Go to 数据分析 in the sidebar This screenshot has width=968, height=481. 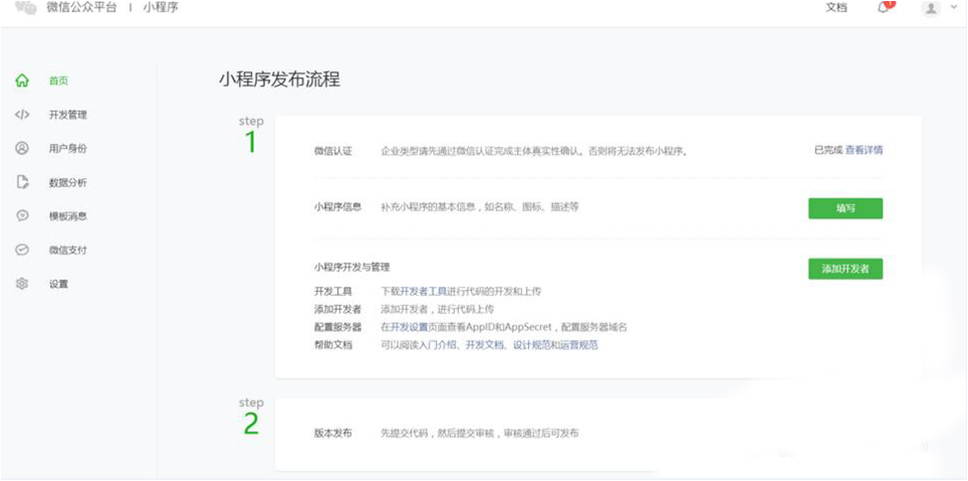click(68, 183)
